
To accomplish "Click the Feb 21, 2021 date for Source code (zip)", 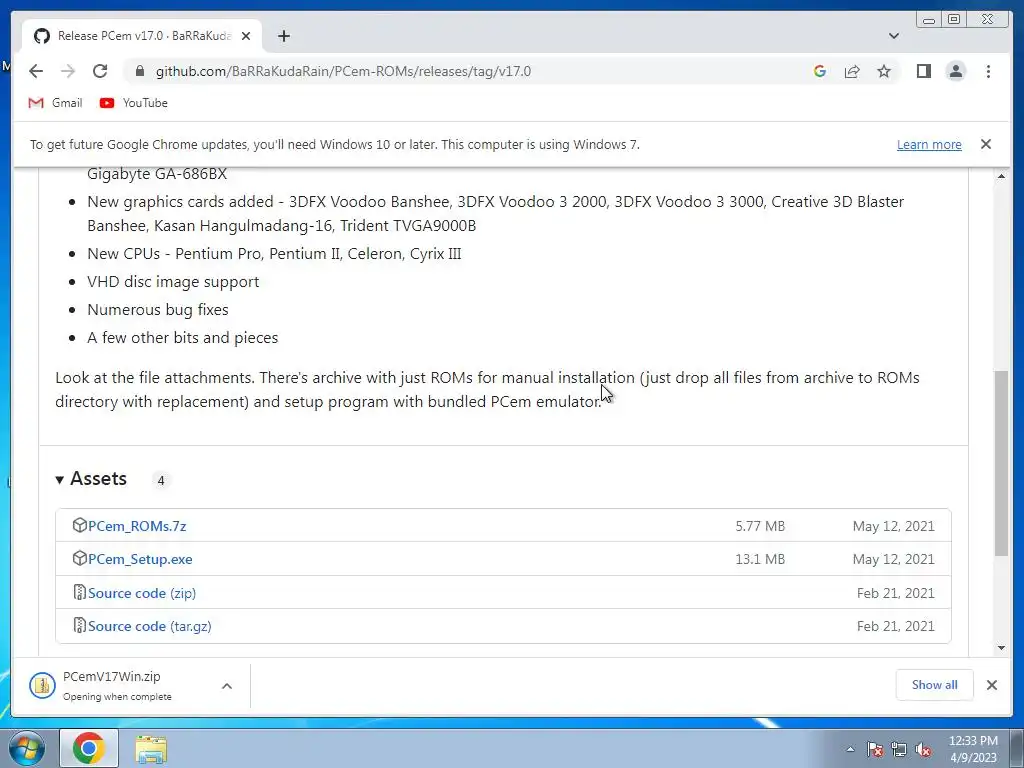I will coord(895,593).
